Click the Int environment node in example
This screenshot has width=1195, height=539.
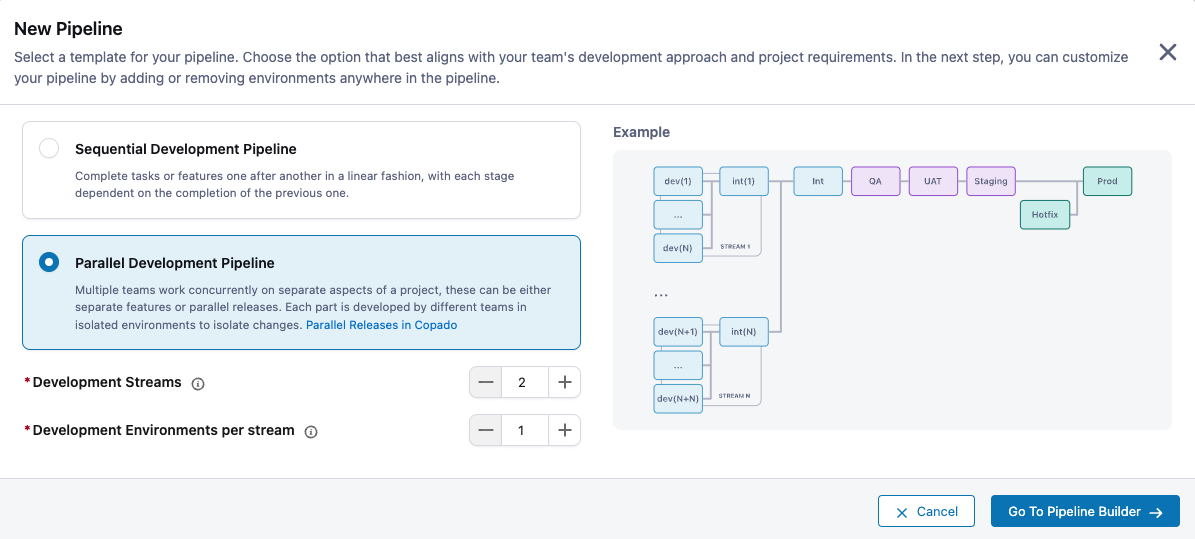[x=818, y=181]
